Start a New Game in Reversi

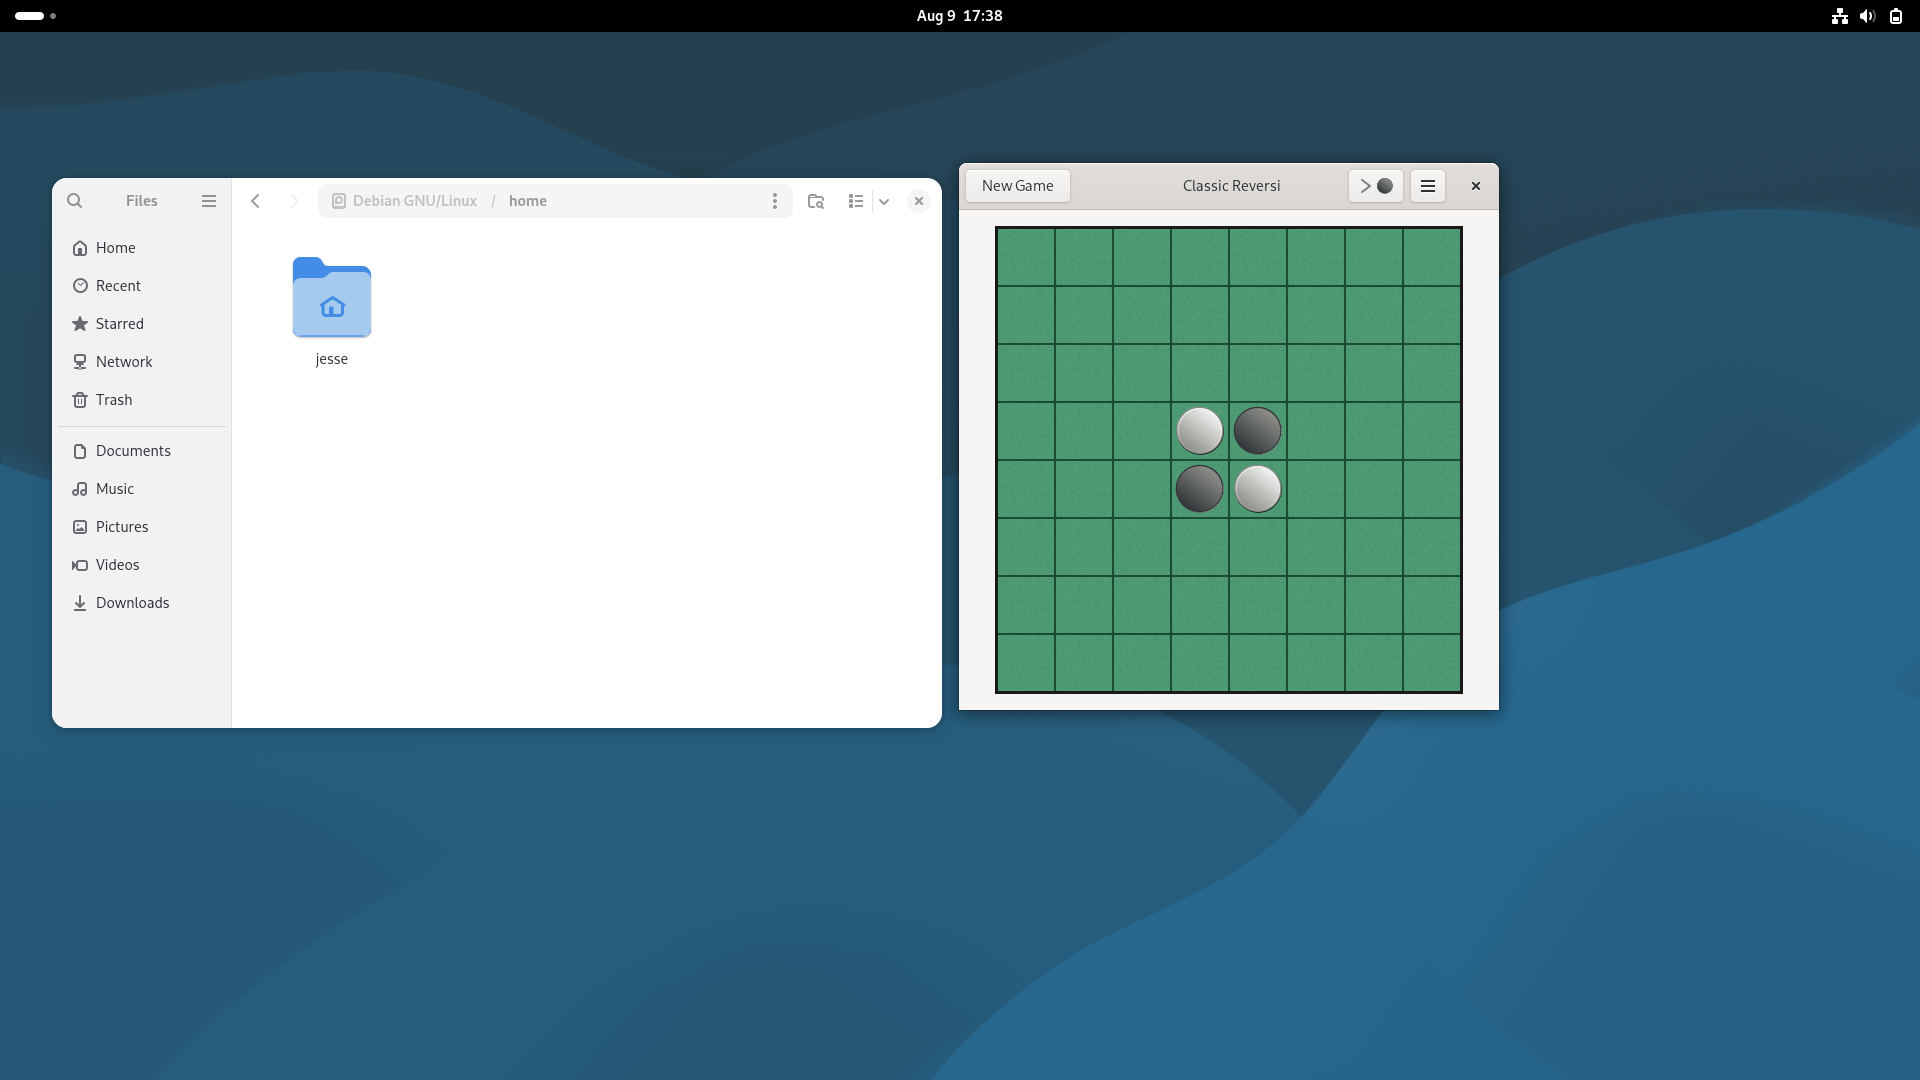click(1017, 186)
